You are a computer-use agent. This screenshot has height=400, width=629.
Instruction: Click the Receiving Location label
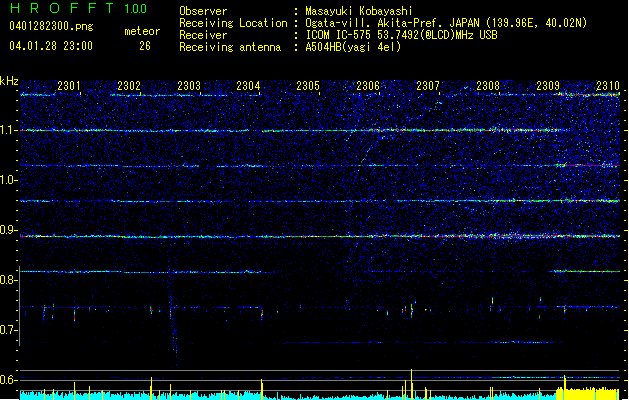point(233,23)
